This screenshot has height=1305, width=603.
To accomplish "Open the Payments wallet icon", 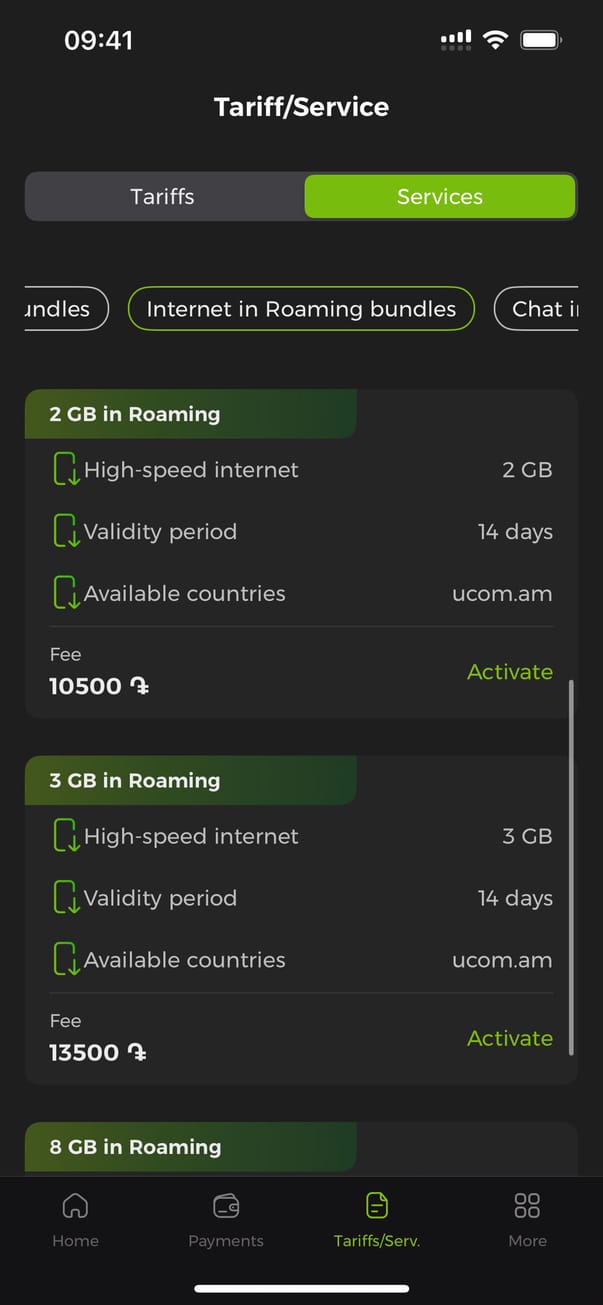I will click(x=226, y=1205).
